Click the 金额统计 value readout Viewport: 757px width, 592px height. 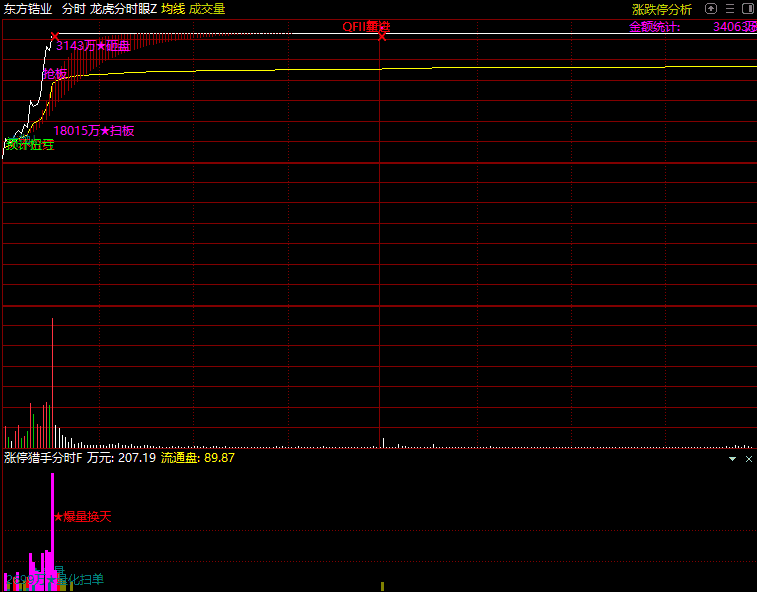click(734, 27)
